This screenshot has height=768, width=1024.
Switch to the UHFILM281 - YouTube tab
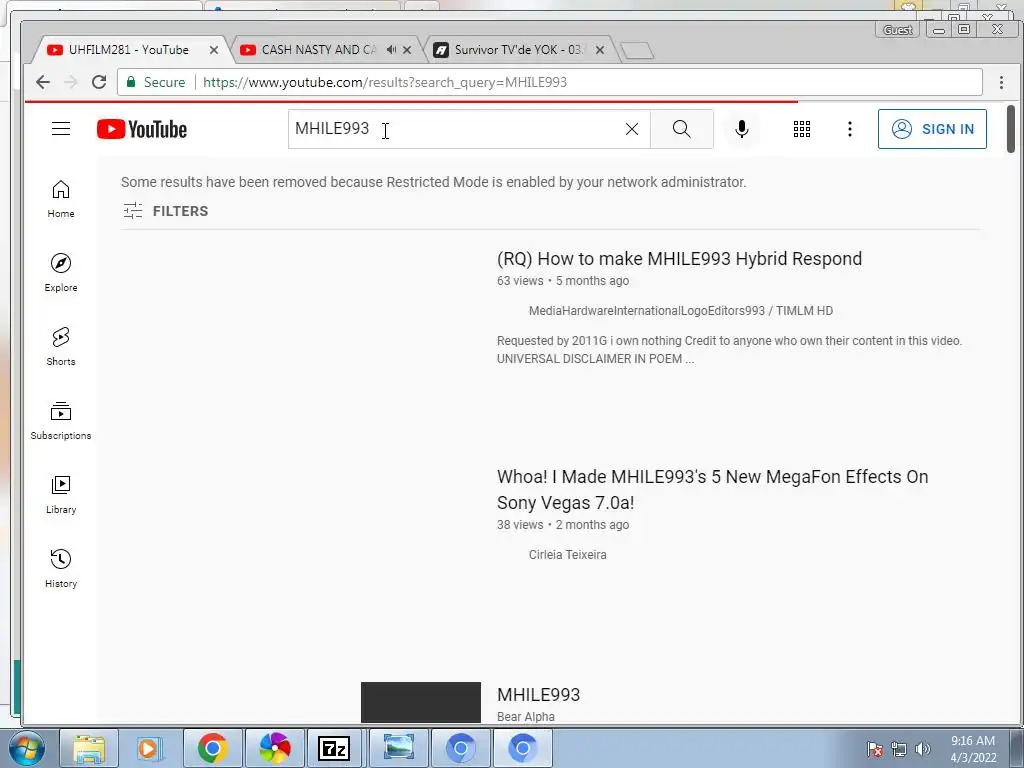(128, 50)
